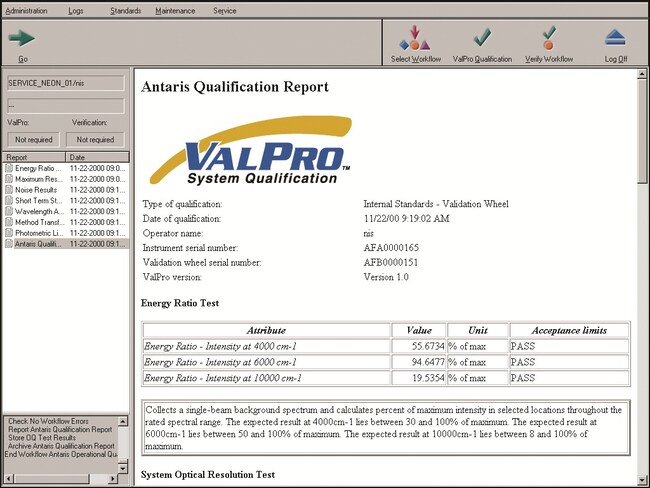Click document icon beside Short Term St report
The height and width of the screenshot is (488, 650).
(x=9, y=200)
